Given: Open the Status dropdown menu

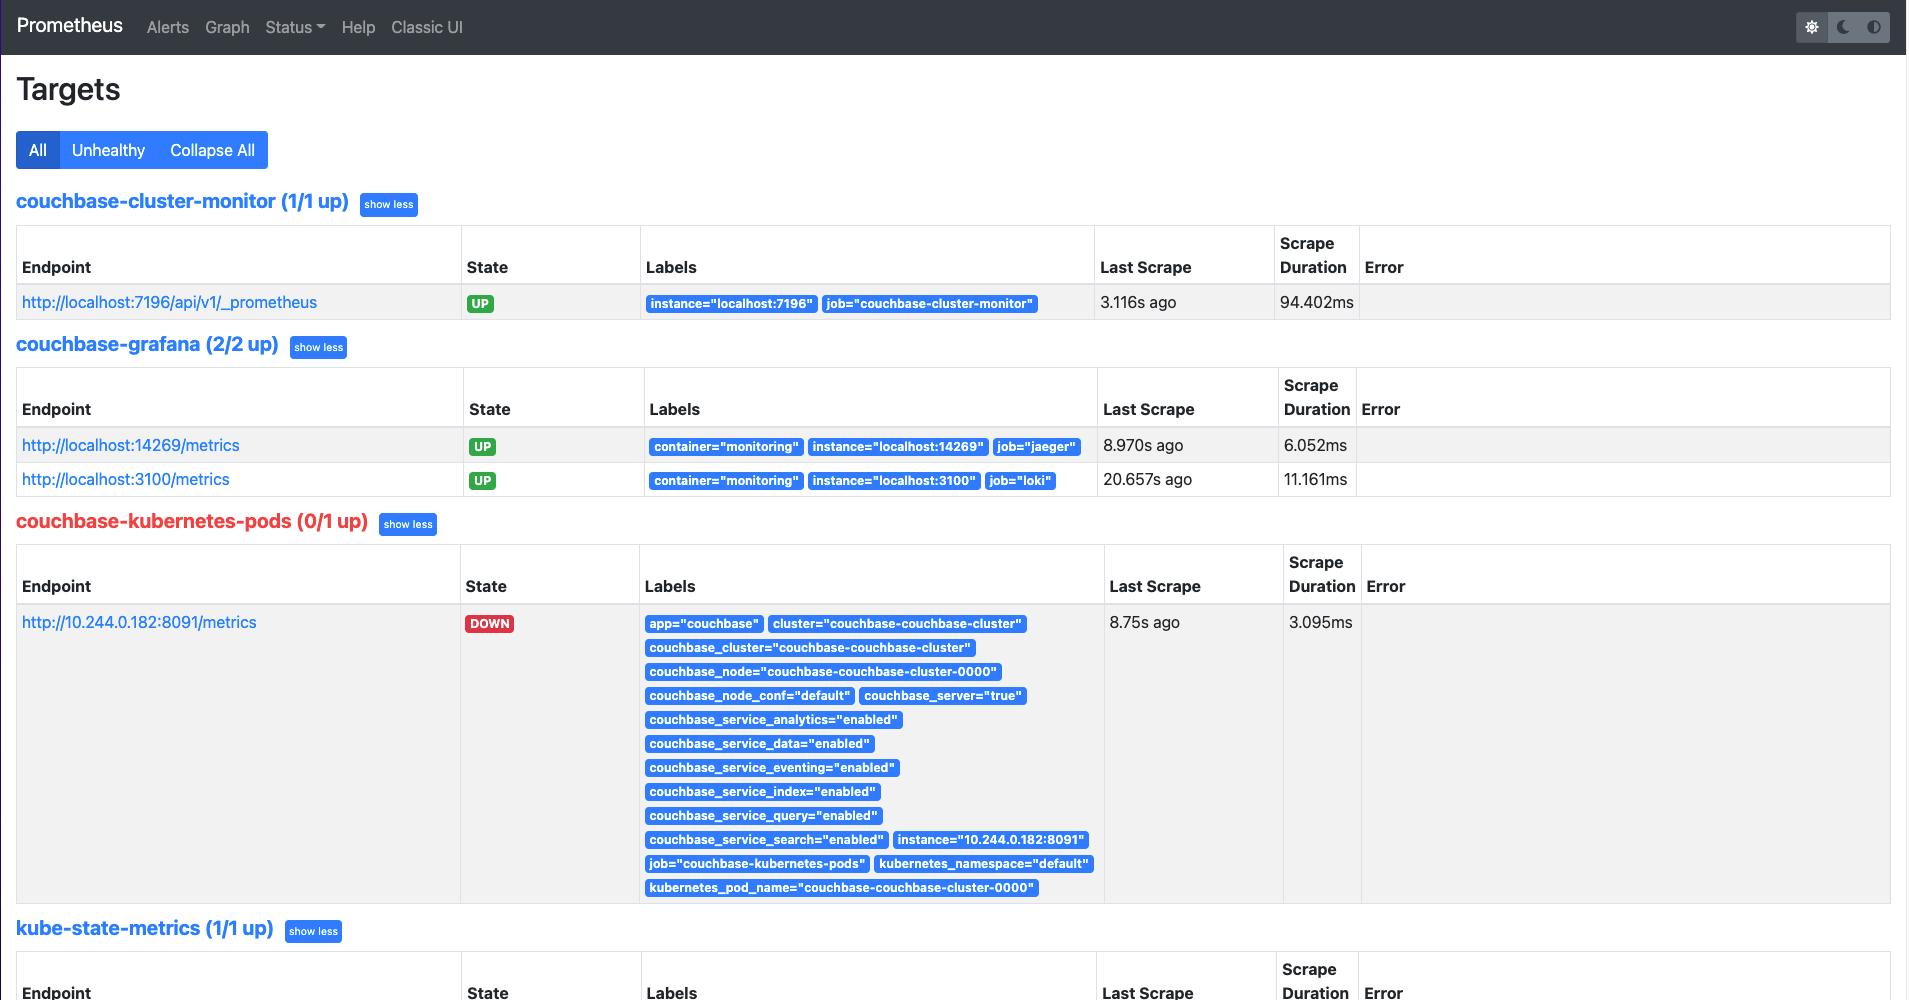Looking at the screenshot, I should pyautogui.click(x=295, y=27).
